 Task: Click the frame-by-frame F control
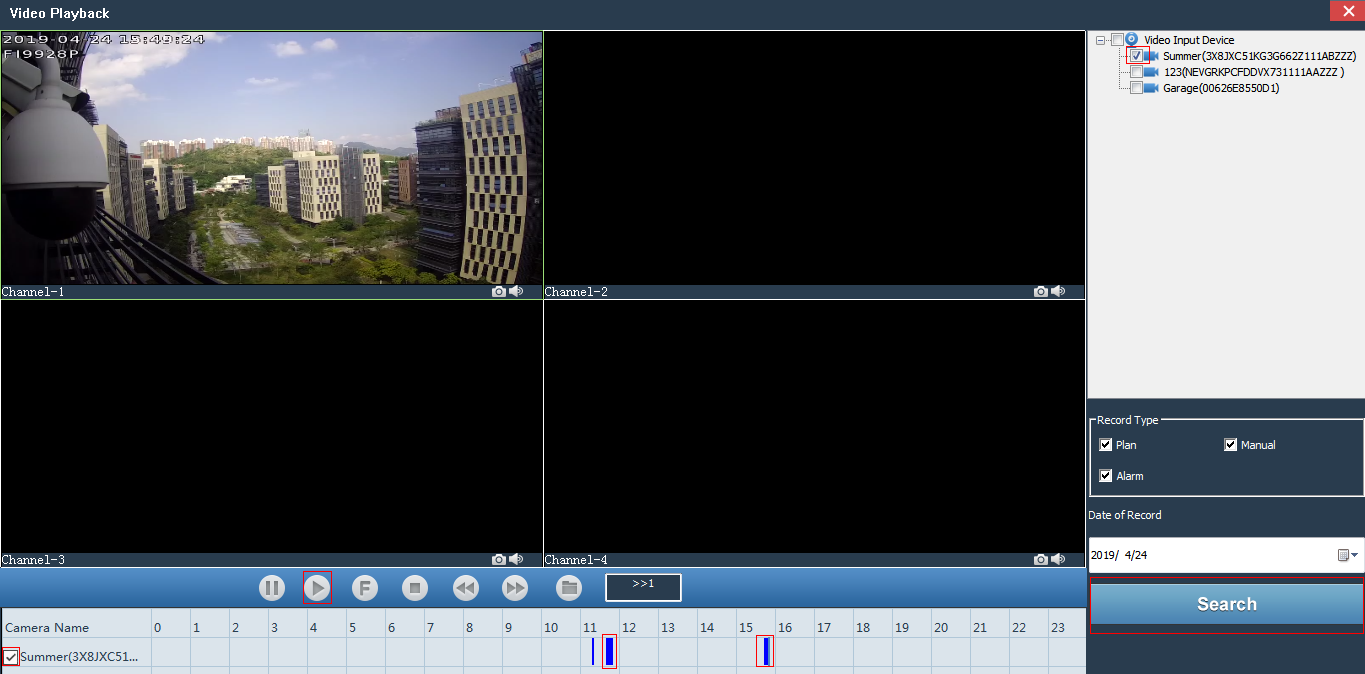pyautogui.click(x=364, y=588)
